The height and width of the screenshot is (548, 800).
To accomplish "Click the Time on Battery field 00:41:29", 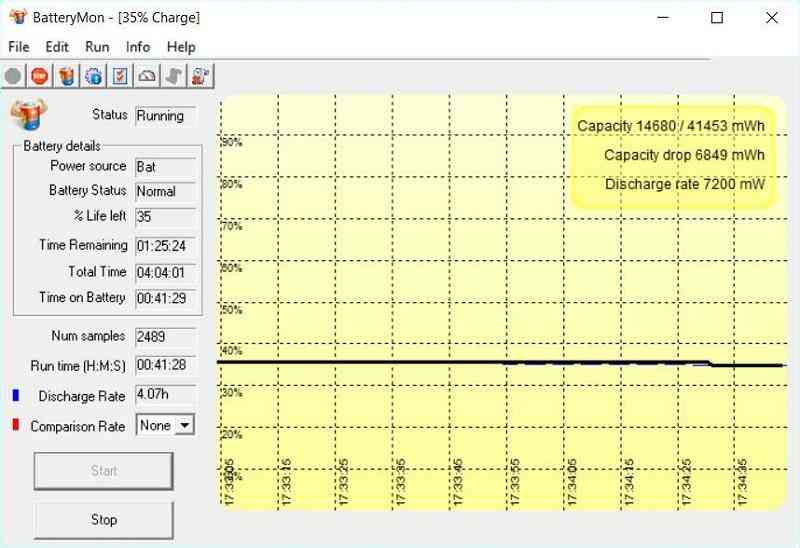I will [165, 298].
